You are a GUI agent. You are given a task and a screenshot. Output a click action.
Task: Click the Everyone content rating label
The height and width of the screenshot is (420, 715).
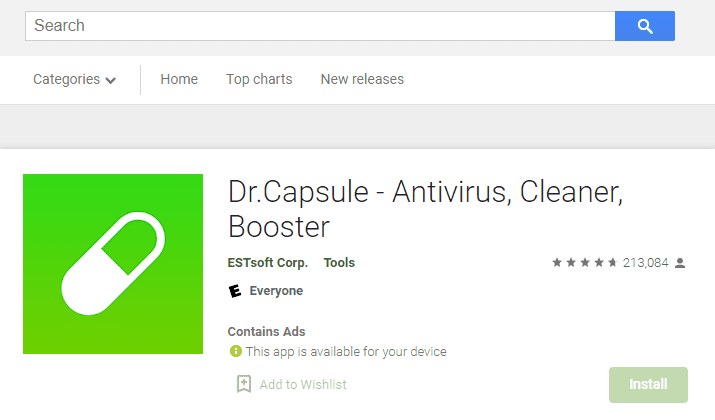276,291
